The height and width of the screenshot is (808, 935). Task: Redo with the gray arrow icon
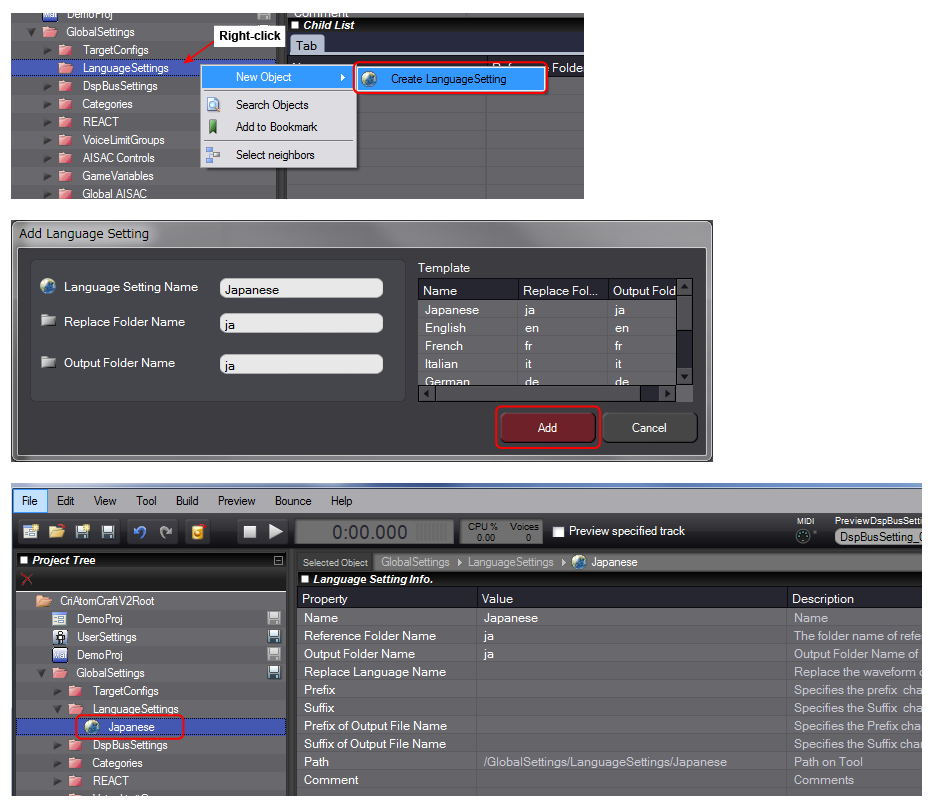(x=166, y=531)
